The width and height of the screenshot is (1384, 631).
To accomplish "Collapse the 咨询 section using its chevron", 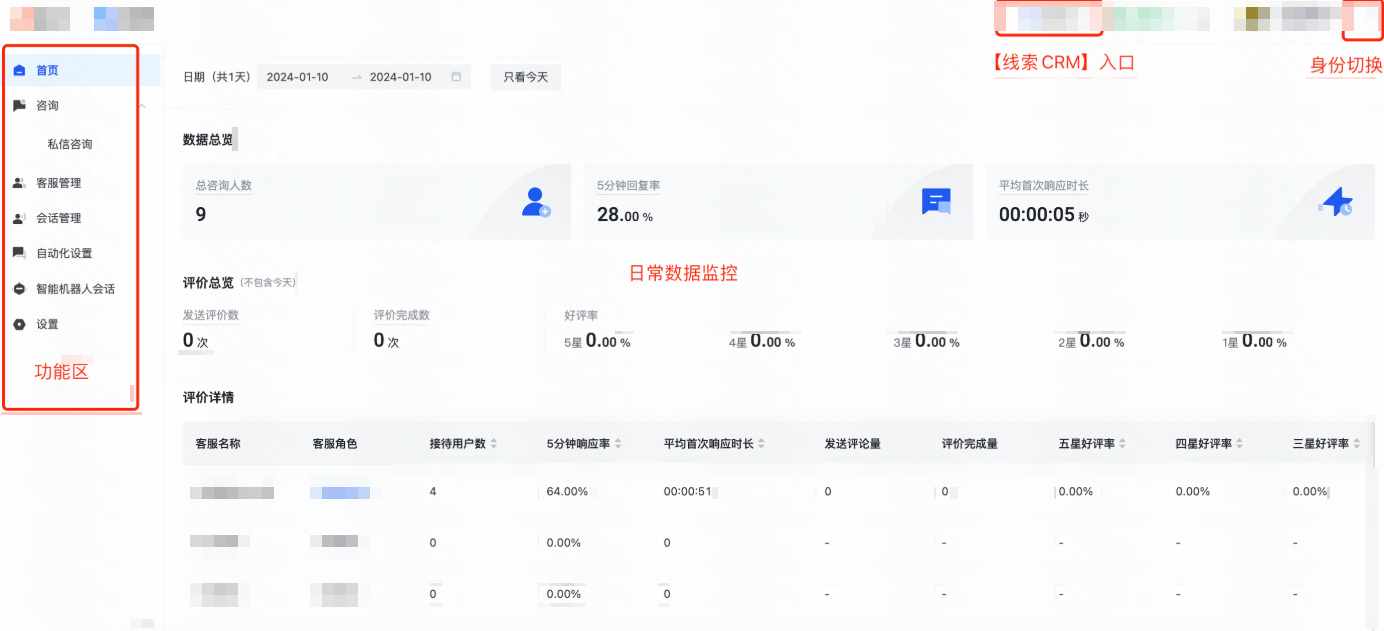I will [x=142, y=105].
